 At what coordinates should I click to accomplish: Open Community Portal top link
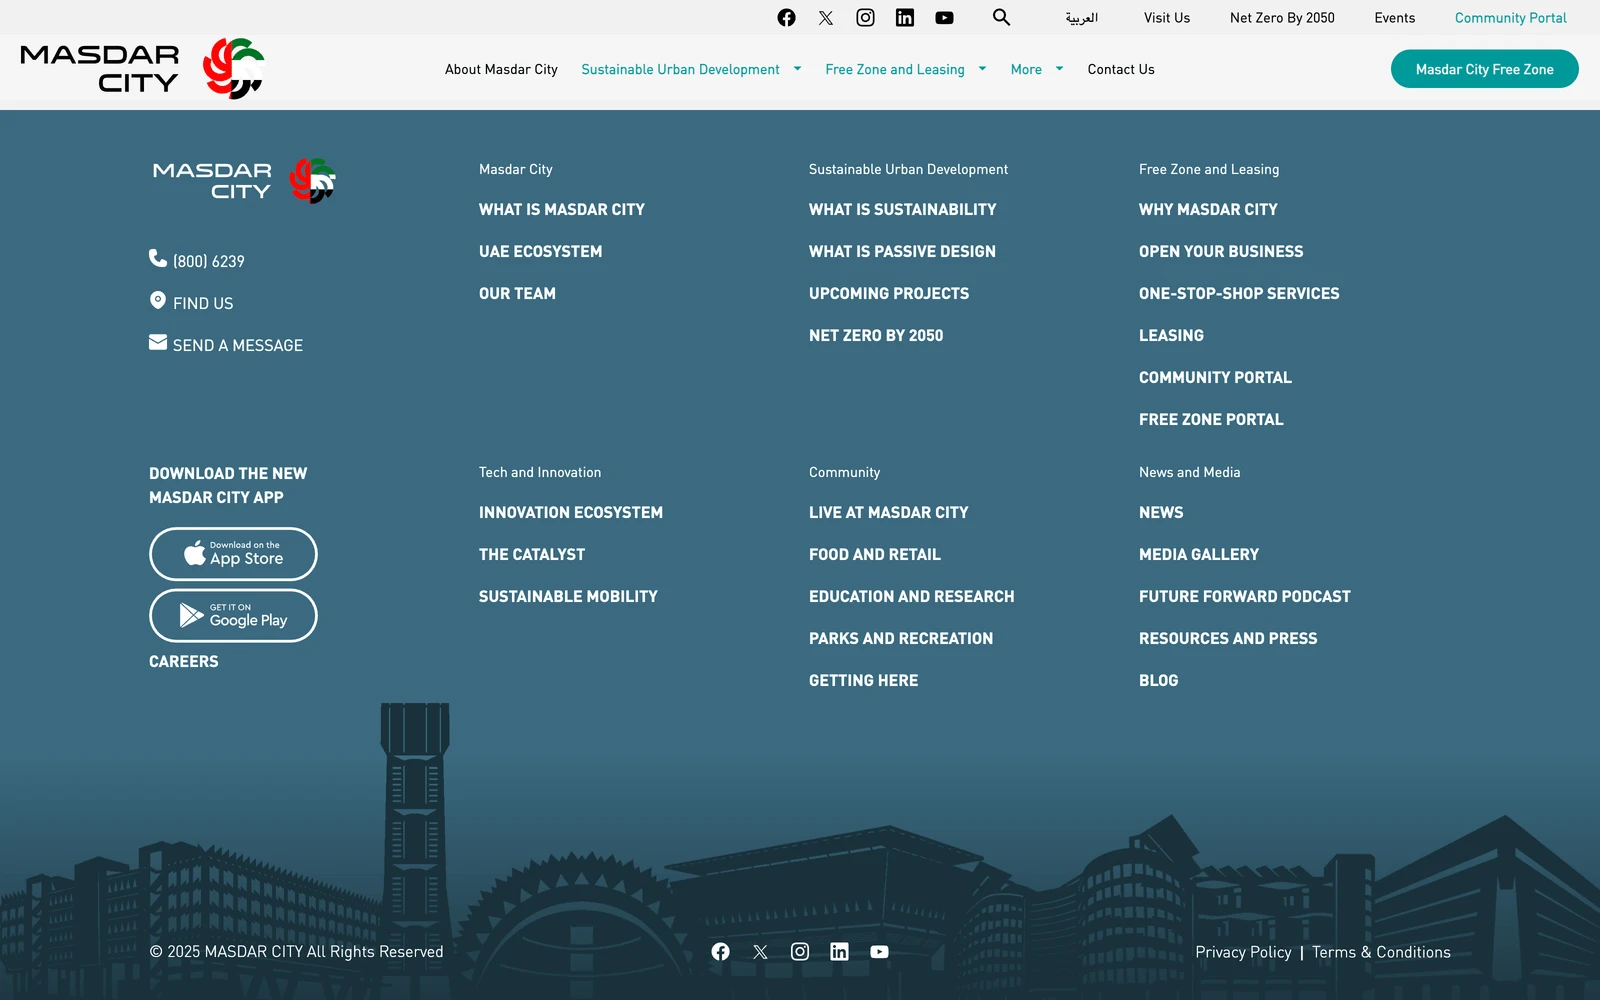pos(1510,18)
